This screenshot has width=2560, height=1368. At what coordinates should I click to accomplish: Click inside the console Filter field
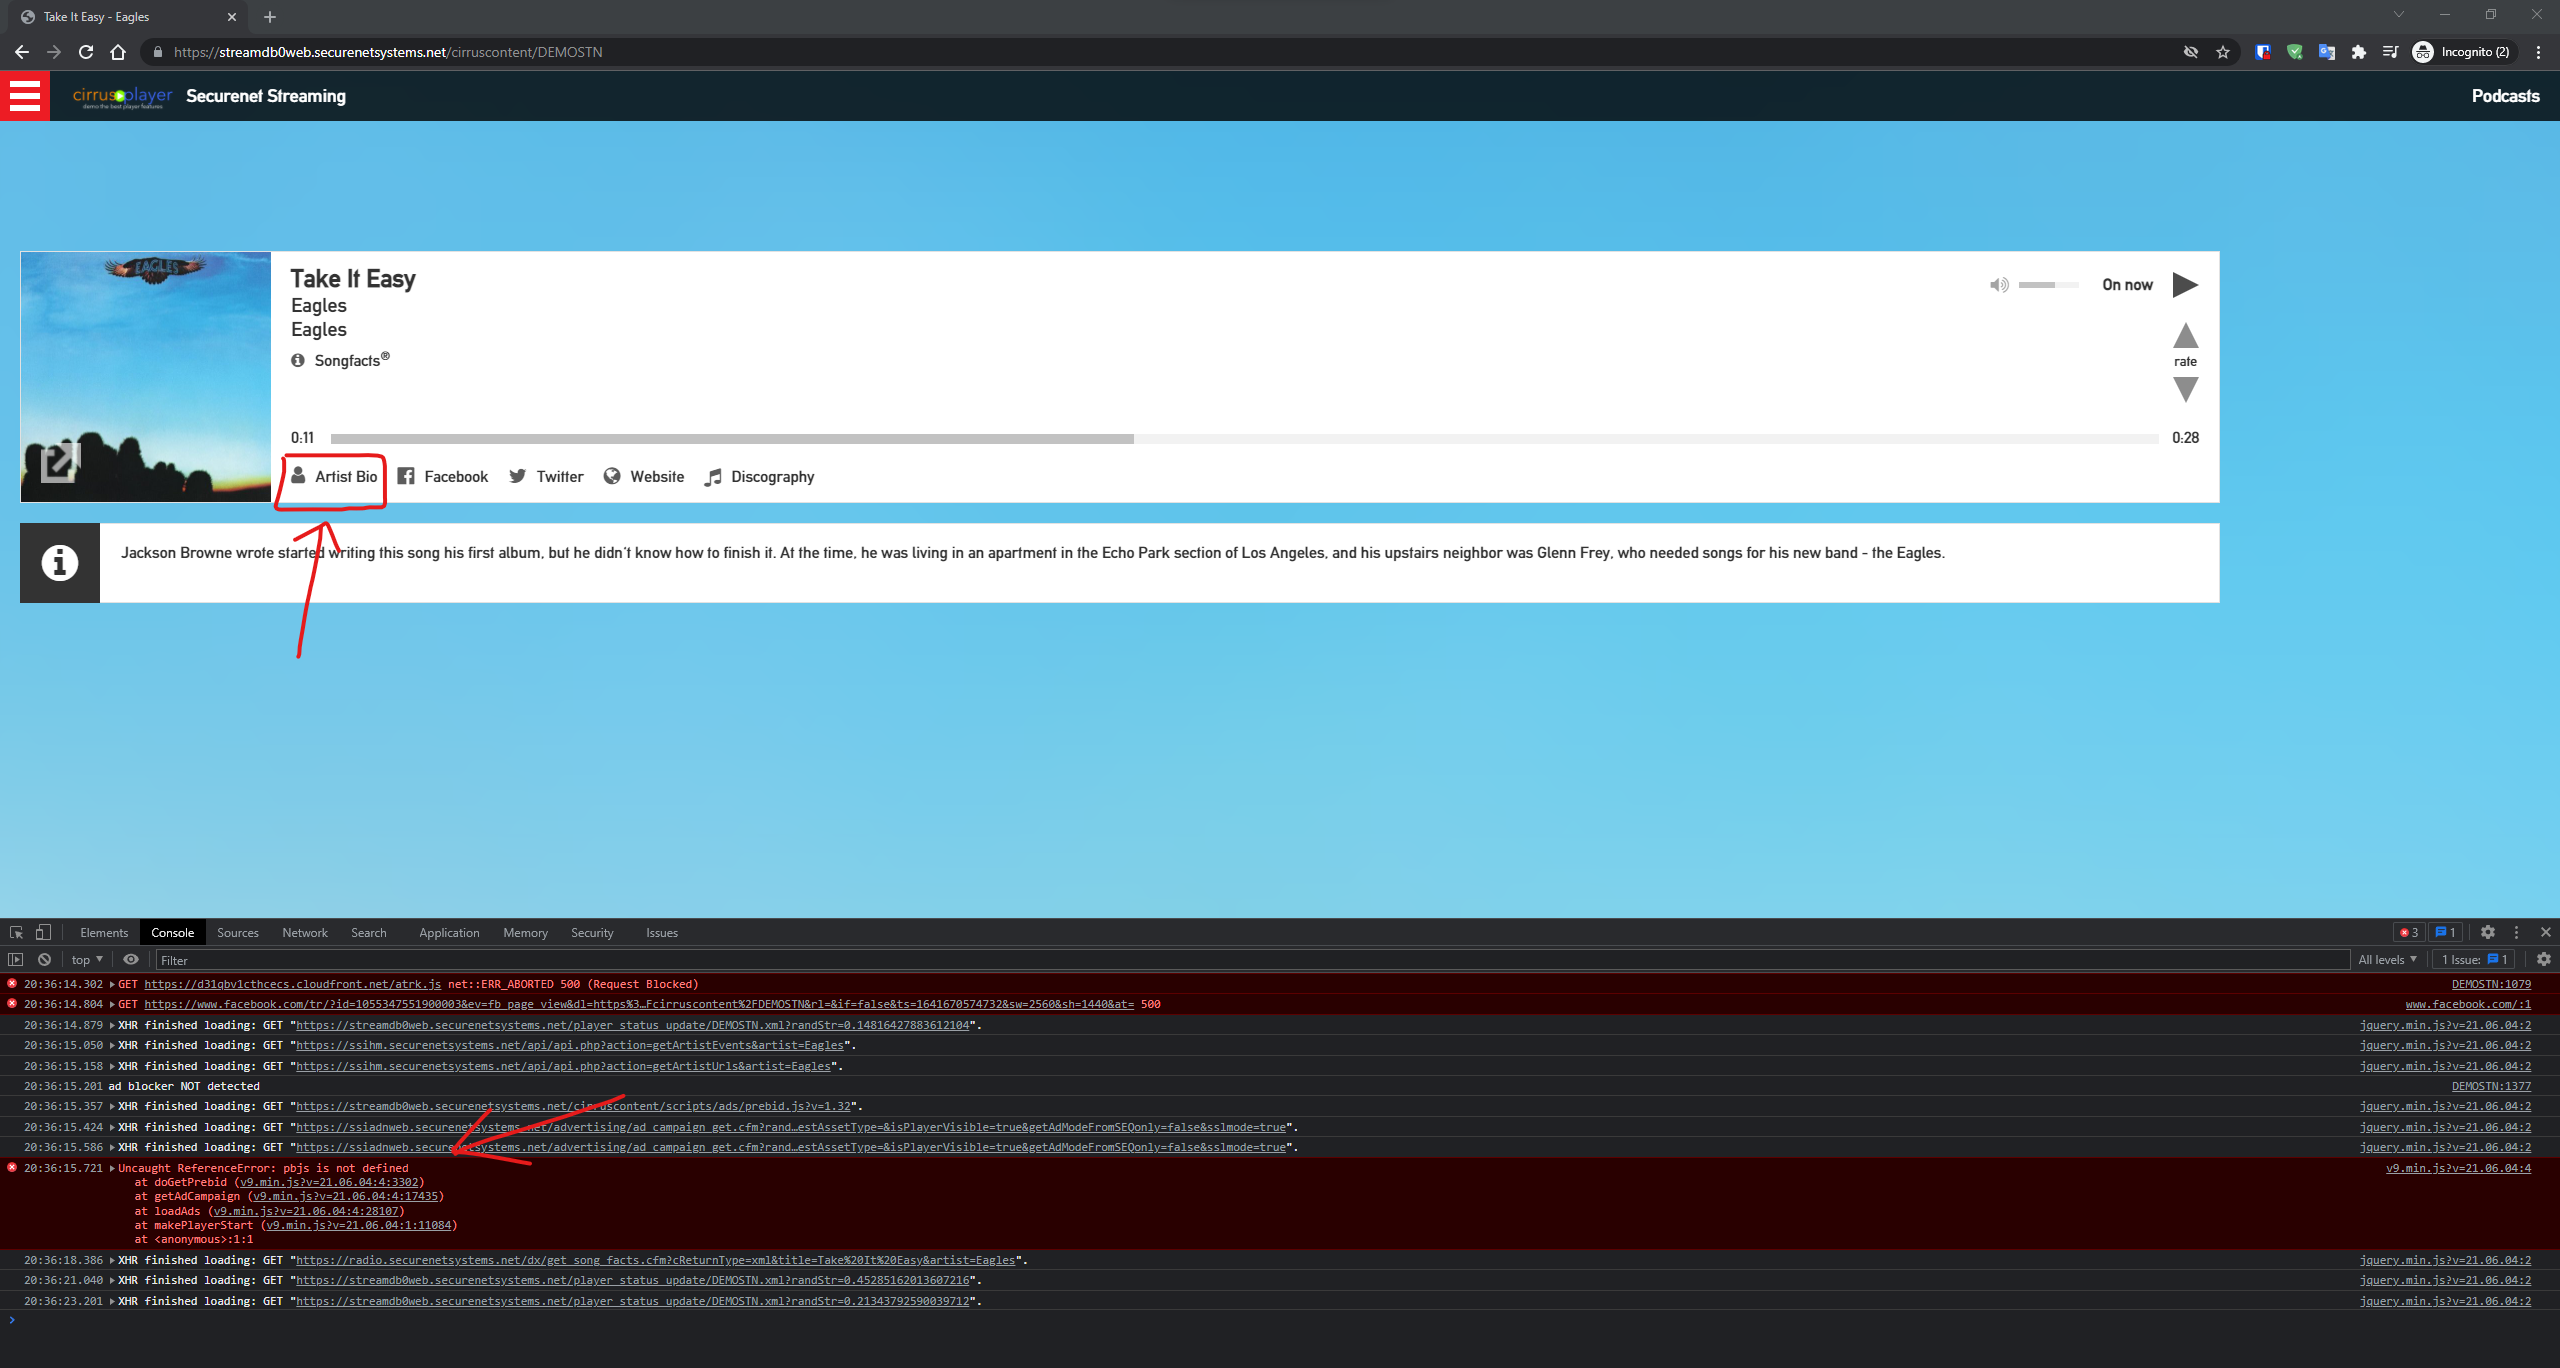pos(400,959)
